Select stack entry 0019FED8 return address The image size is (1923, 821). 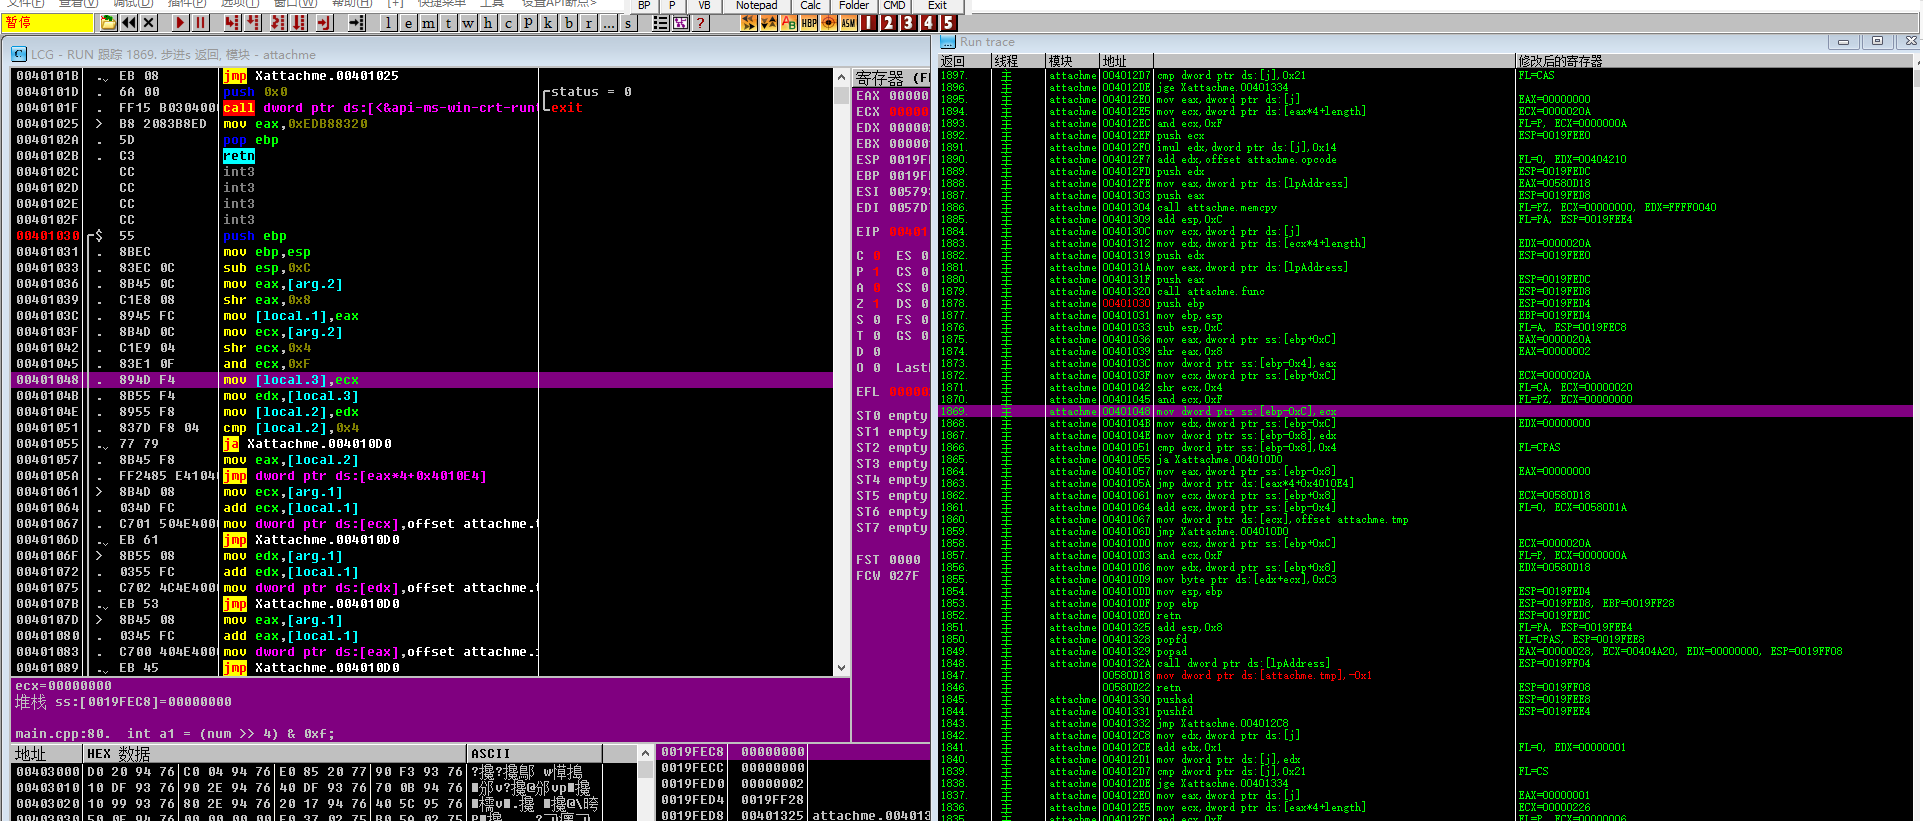tap(794, 815)
